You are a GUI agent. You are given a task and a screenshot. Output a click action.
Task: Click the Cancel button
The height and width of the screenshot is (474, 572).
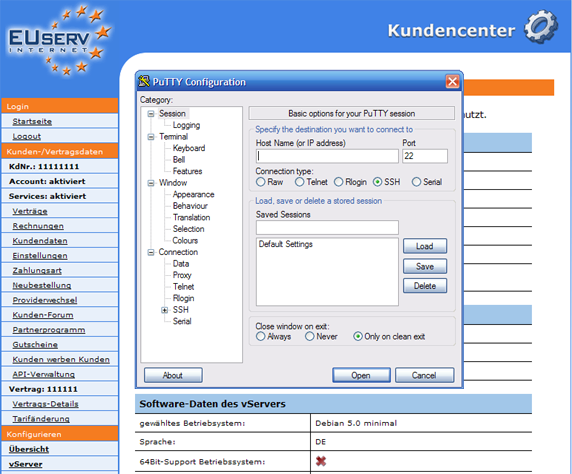[424, 375]
